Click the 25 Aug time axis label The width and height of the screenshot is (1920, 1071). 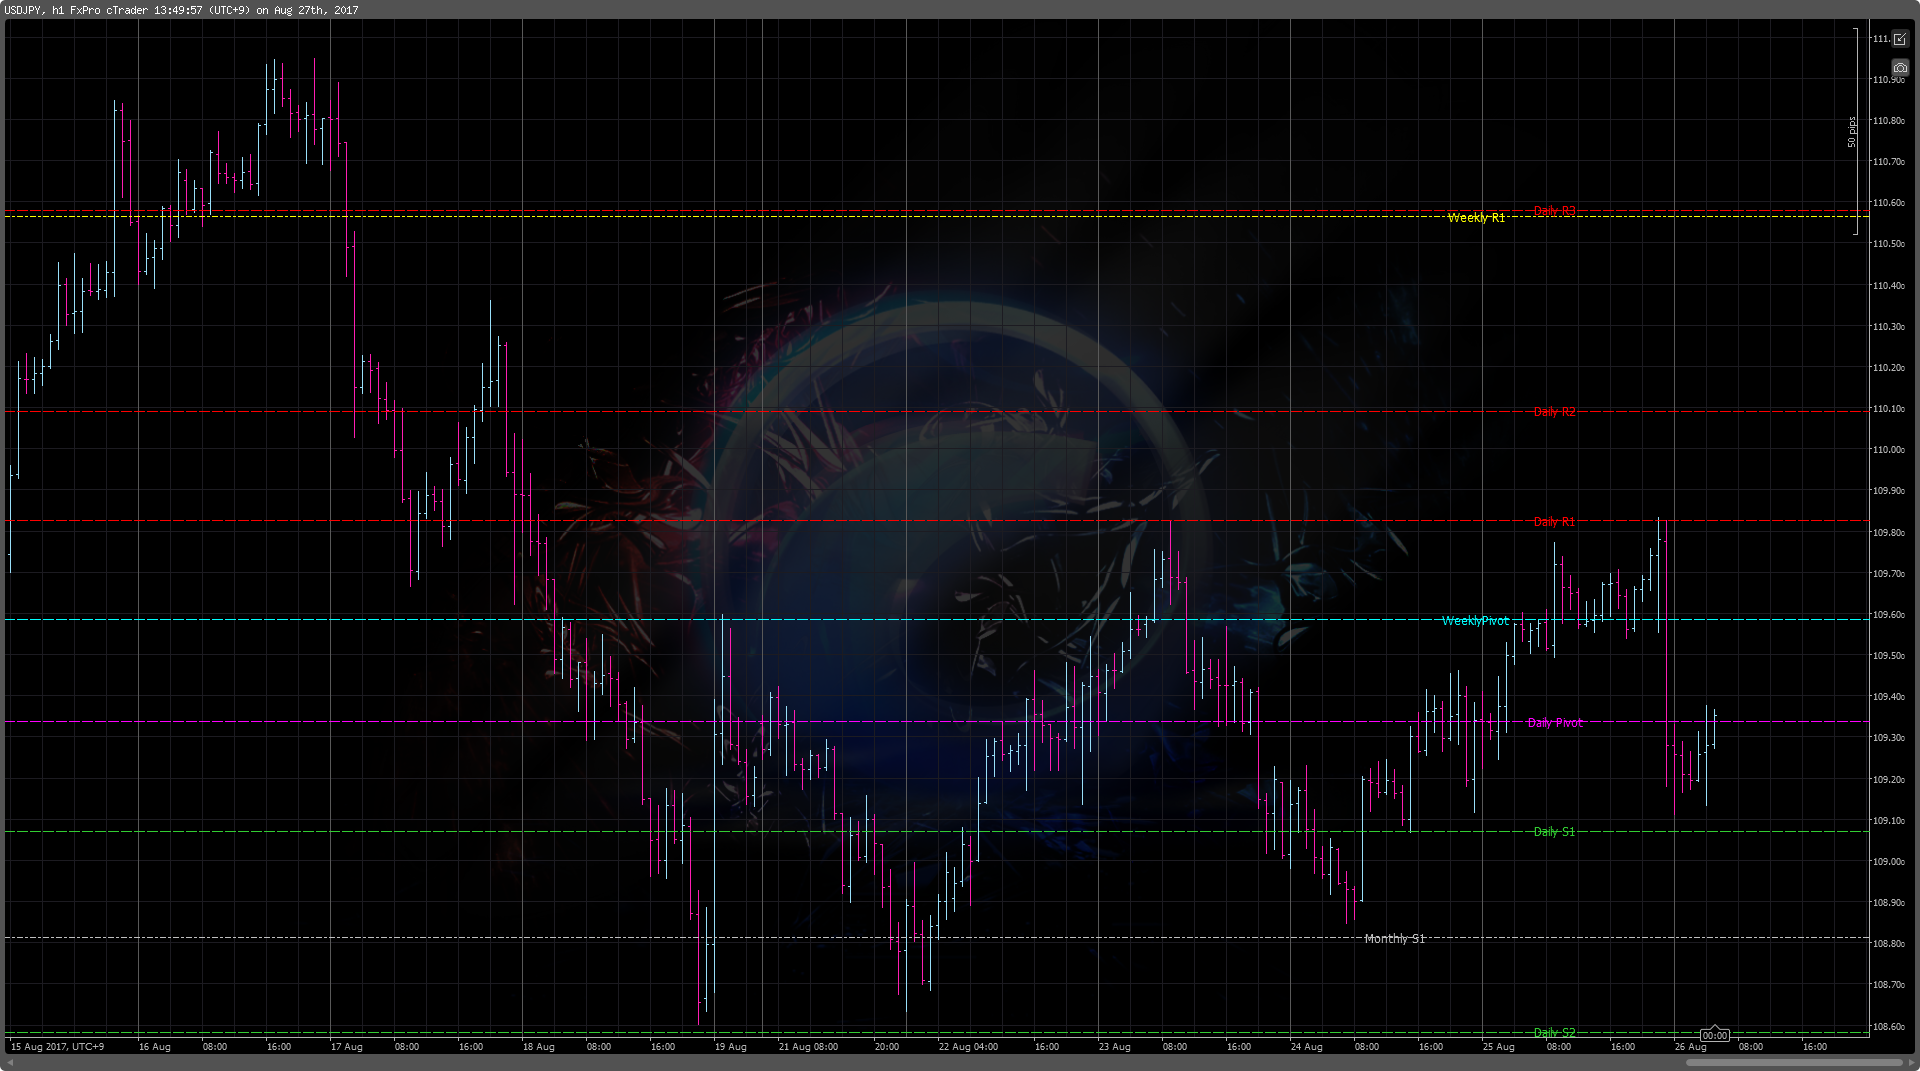(1498, 1047)
